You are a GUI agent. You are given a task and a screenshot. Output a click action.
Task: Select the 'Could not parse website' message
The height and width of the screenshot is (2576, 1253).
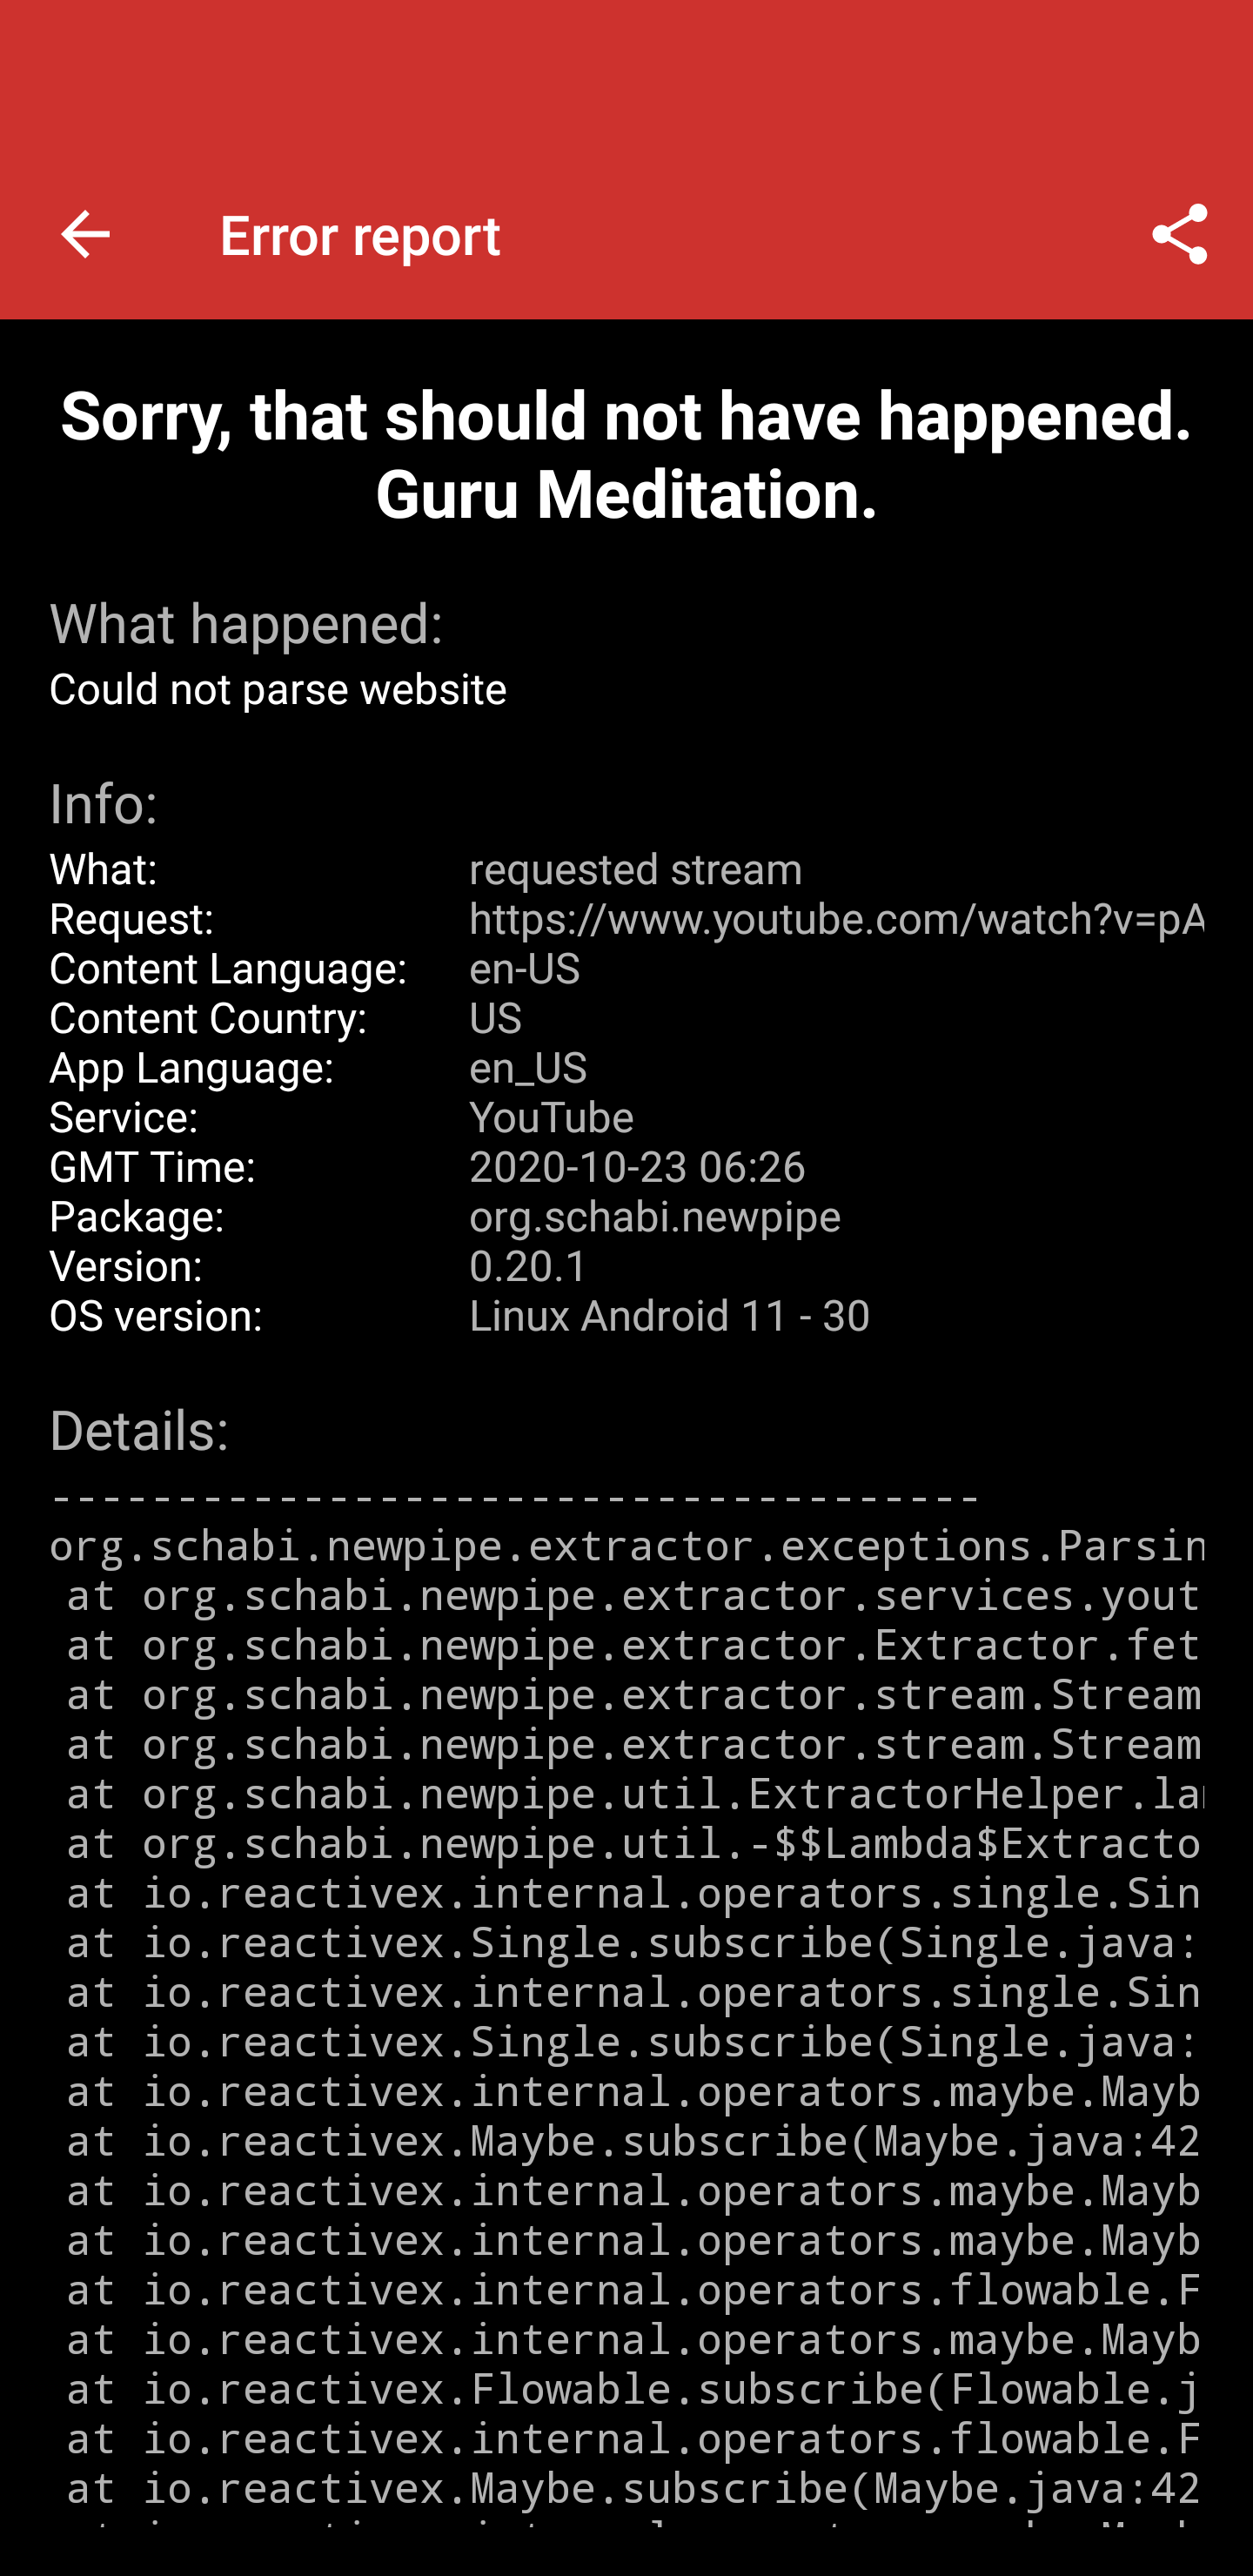point(278,689)
